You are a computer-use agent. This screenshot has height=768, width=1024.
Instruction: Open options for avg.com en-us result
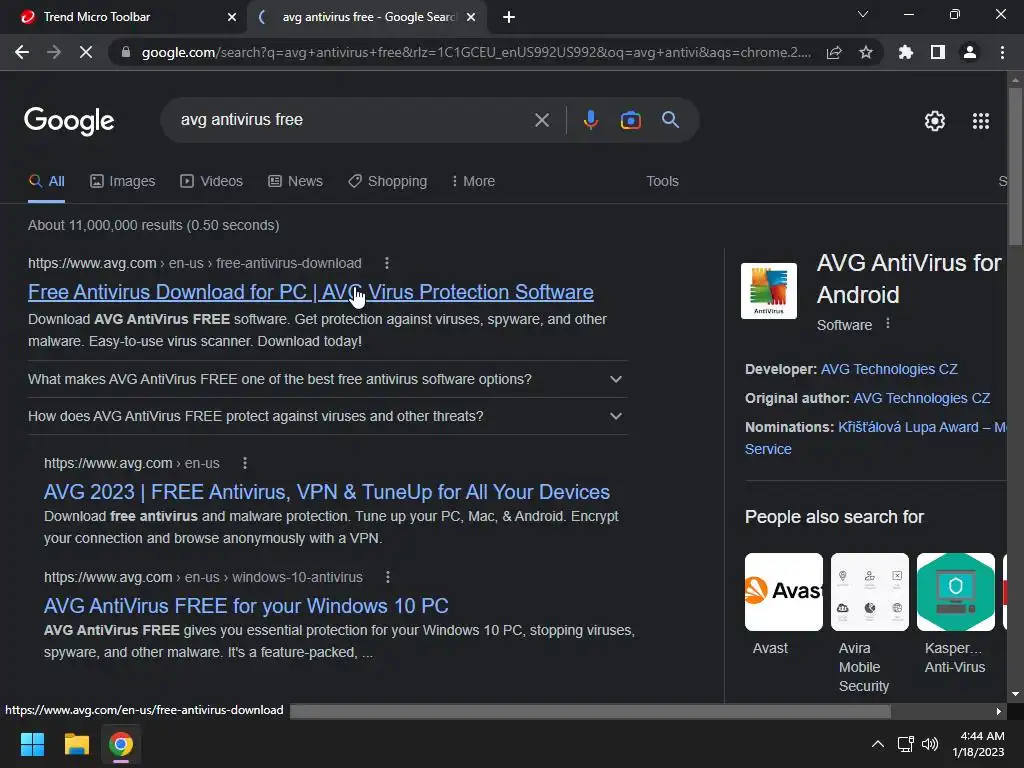(x=245, y=463)
